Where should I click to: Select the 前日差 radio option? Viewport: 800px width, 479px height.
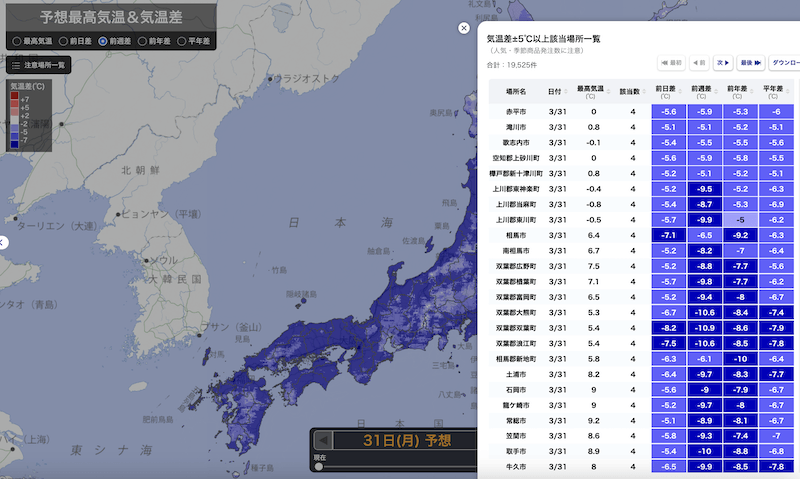(62, 41)
